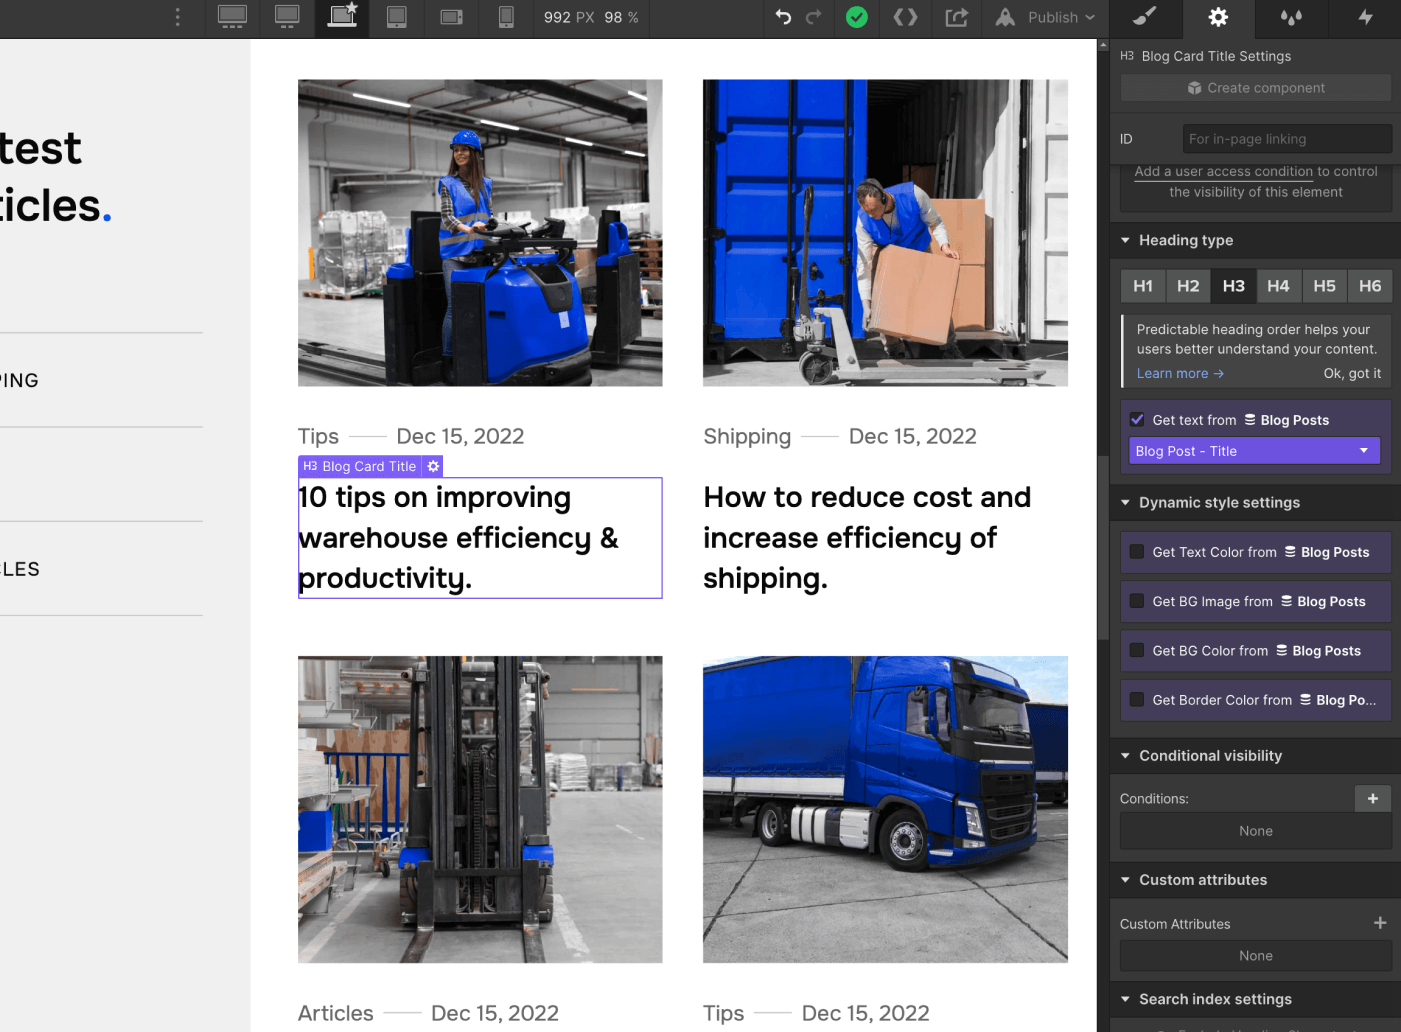Uncheck Get text from Blog Posts
The image size is (1401, 1032).
(1136, 419)
